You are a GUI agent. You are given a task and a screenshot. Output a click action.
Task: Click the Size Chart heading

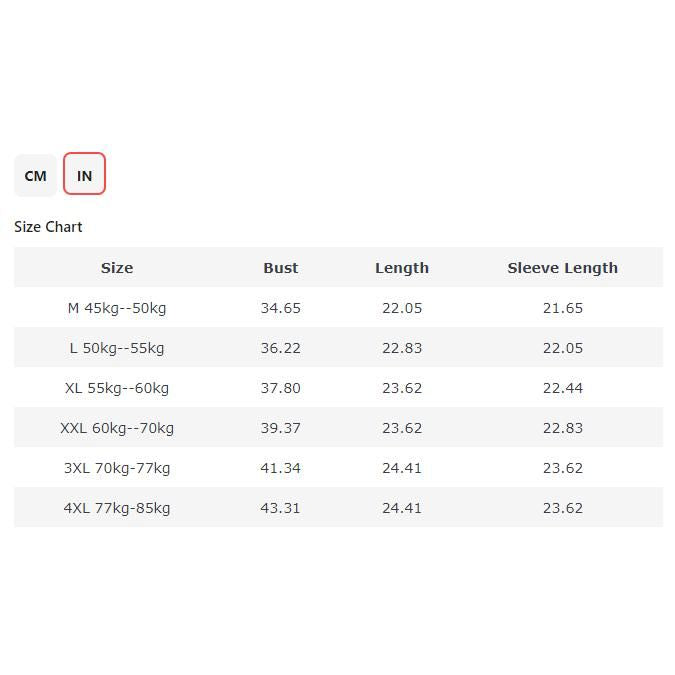(x=48, y=227)
